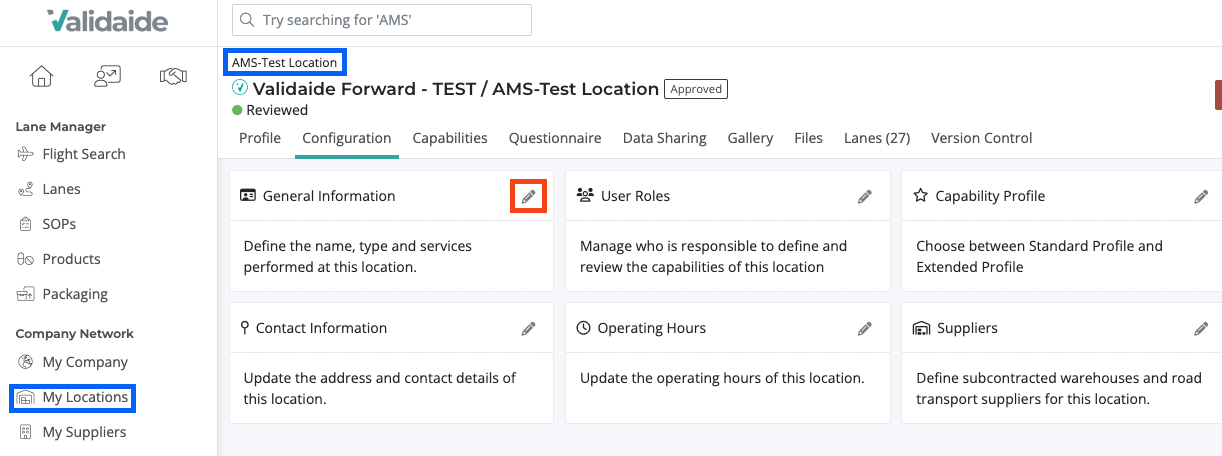This screenshot has height=456, width=1222.
Task: Click the Approved status badge
Action: (x=696, y=89)
